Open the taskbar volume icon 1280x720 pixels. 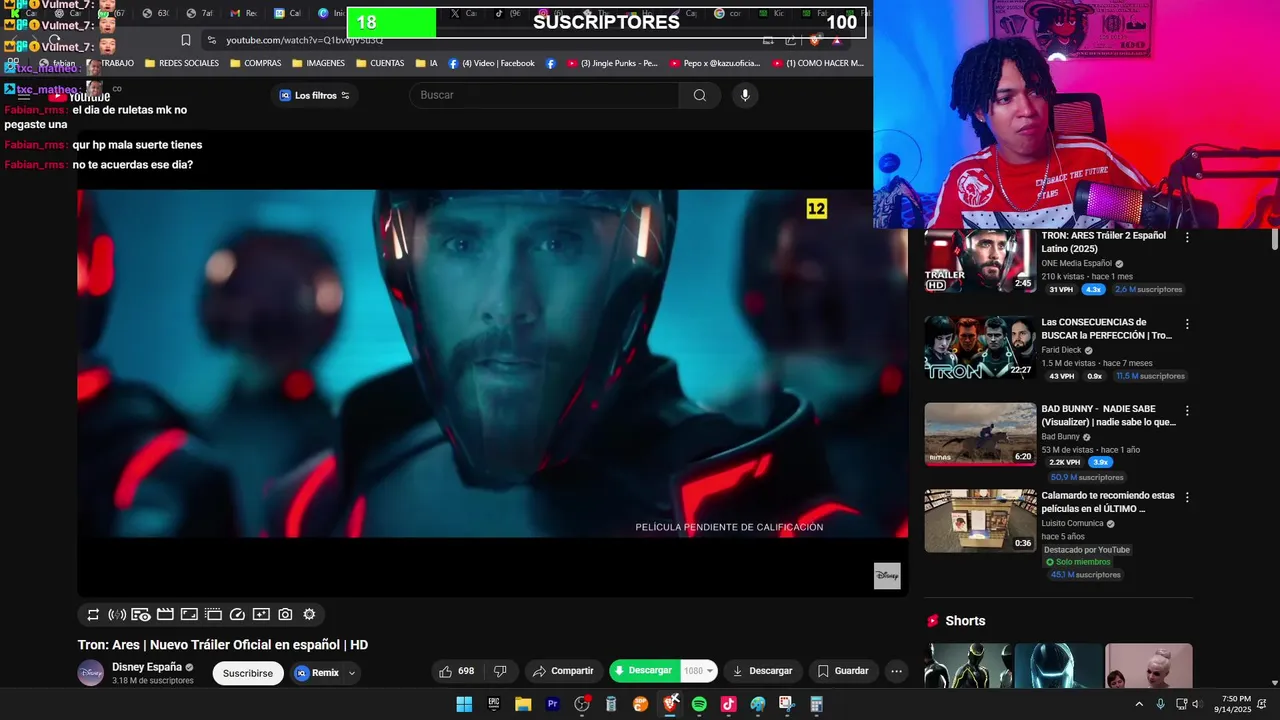[x=1195, y=704]
